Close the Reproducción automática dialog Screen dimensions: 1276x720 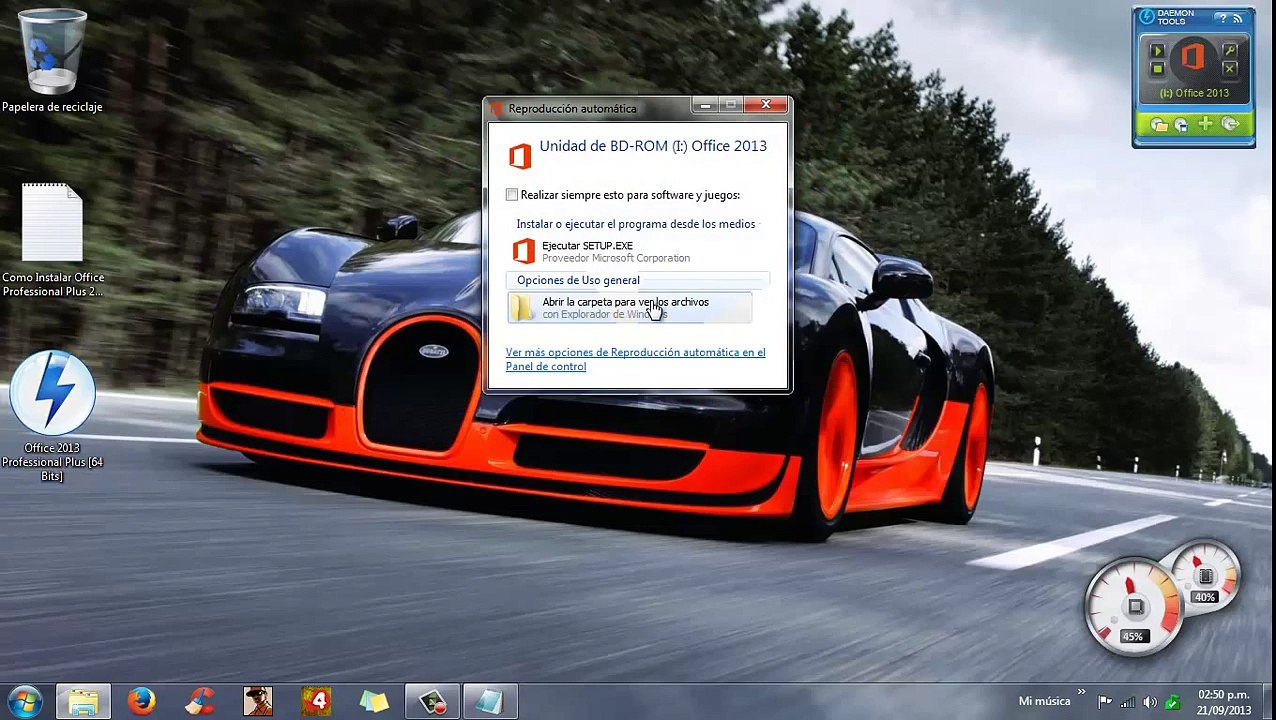click(766, 104)
